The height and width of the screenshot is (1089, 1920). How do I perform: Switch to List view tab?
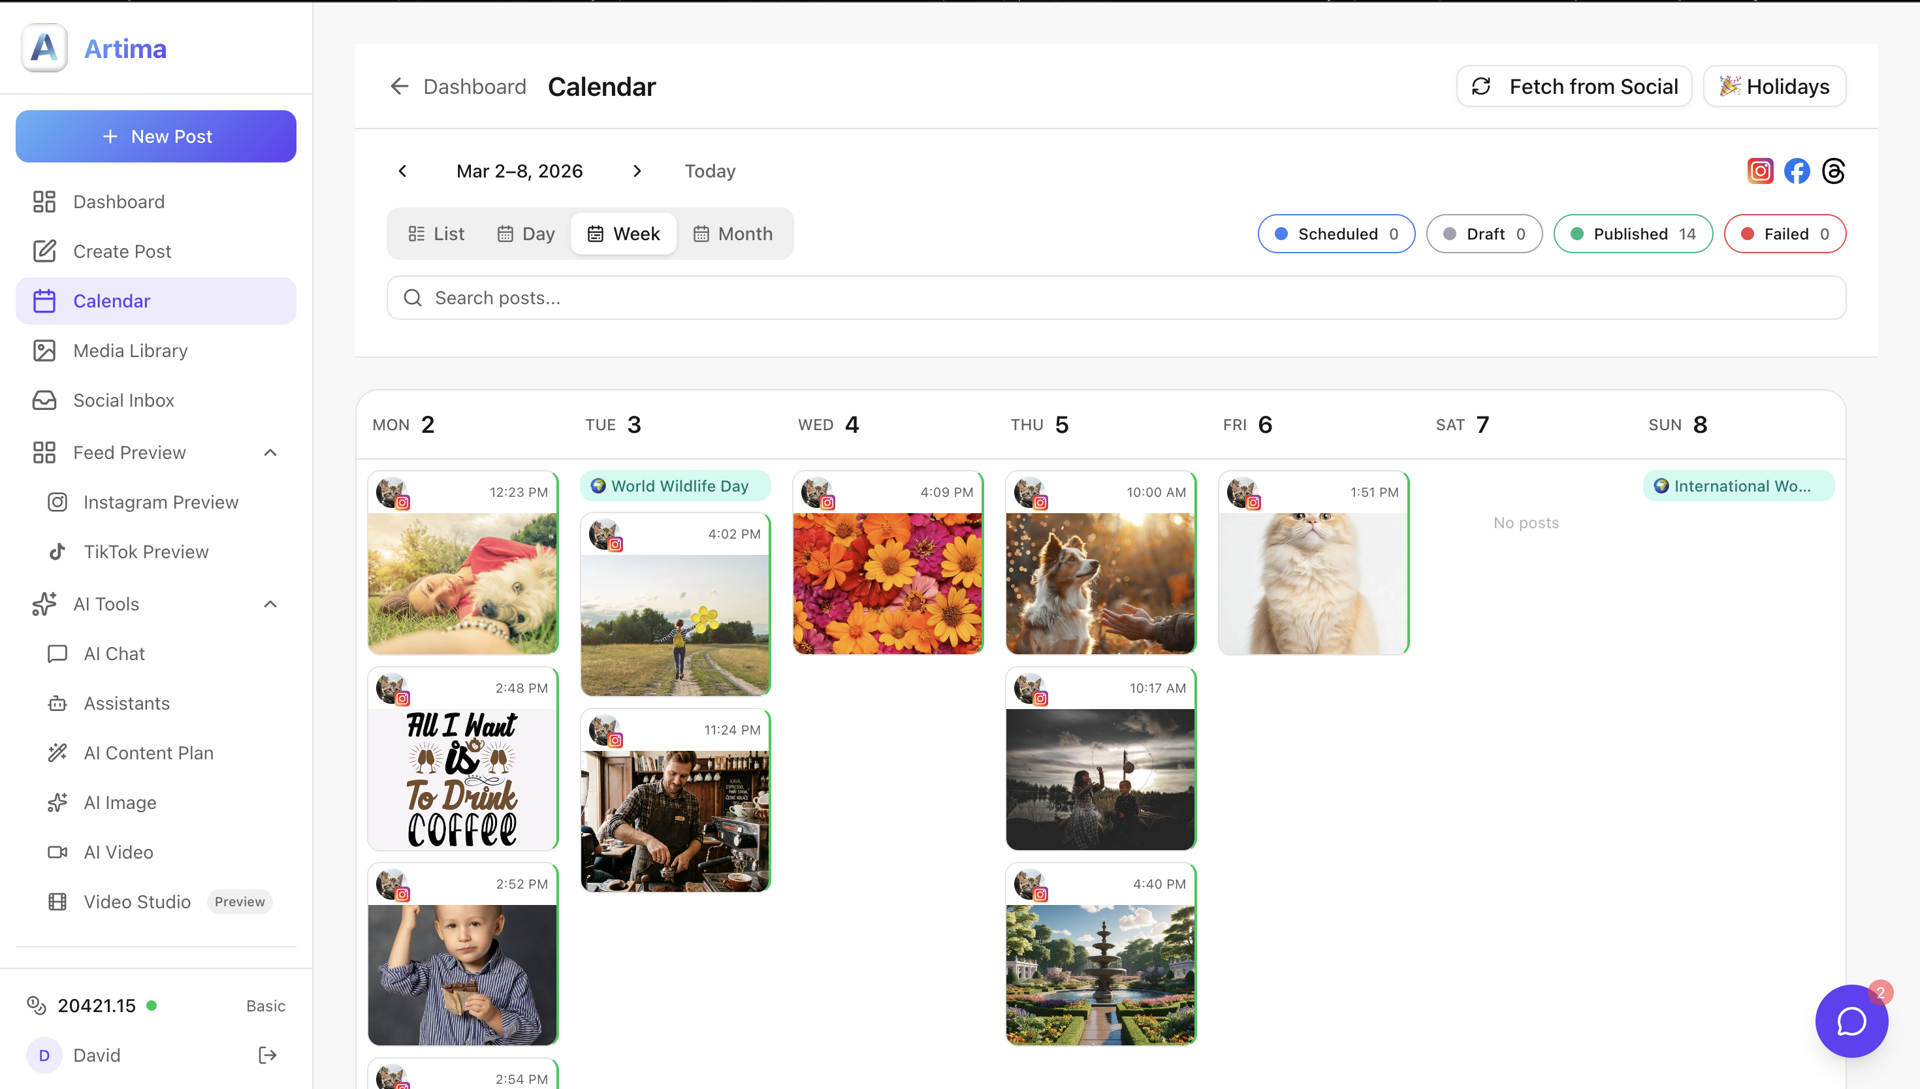click(x=436, y=234)
